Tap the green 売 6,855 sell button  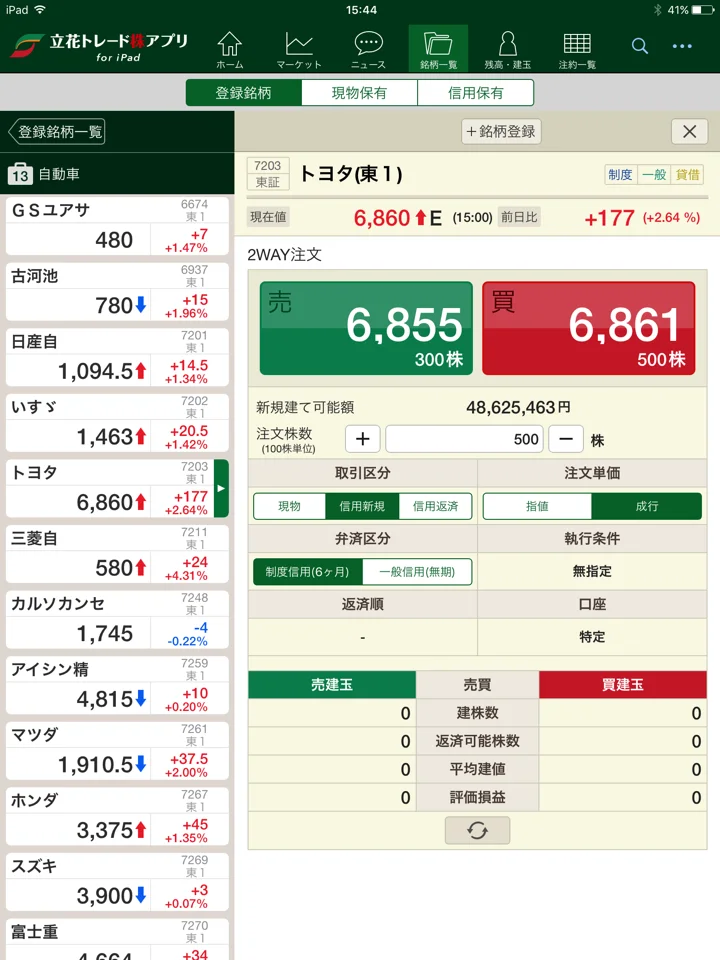coord(366,328)
